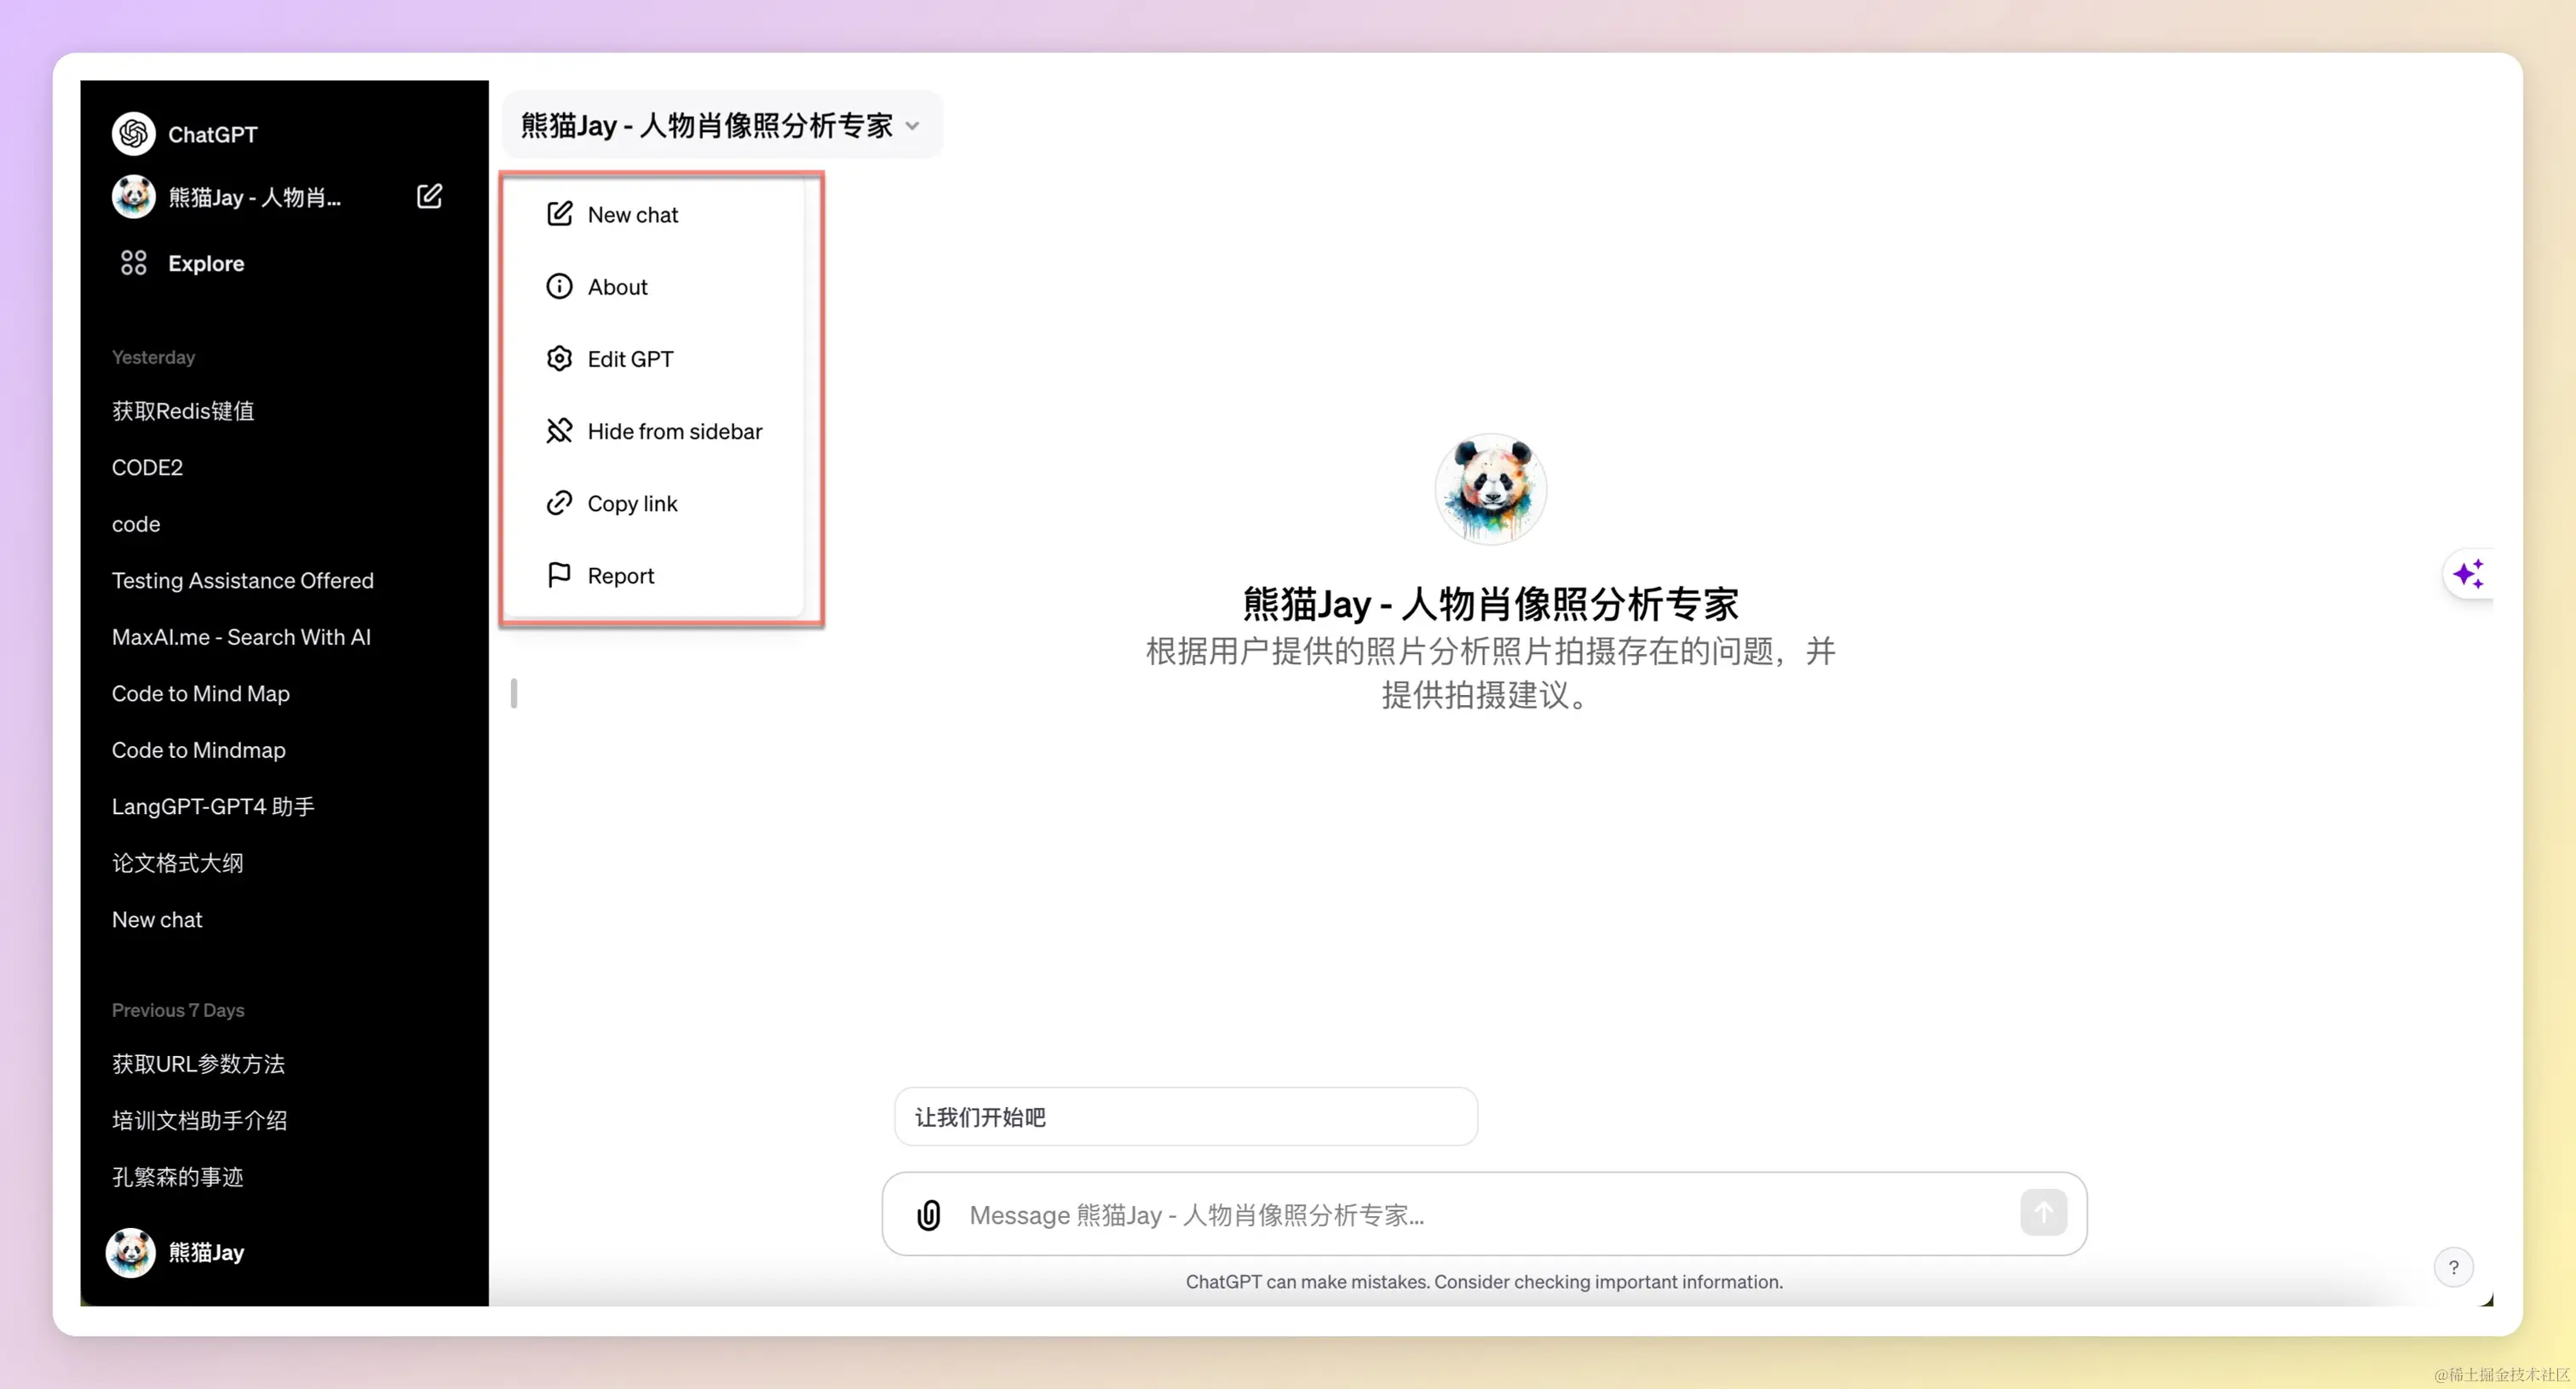Click the panda avatar in the center

[x=1490, y=488]
